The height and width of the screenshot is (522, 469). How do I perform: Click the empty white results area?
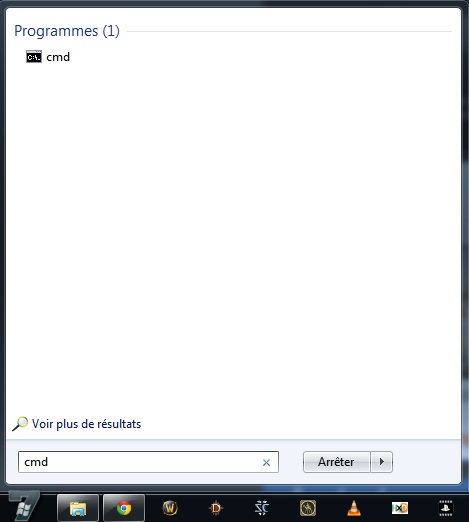coord(233,233)
